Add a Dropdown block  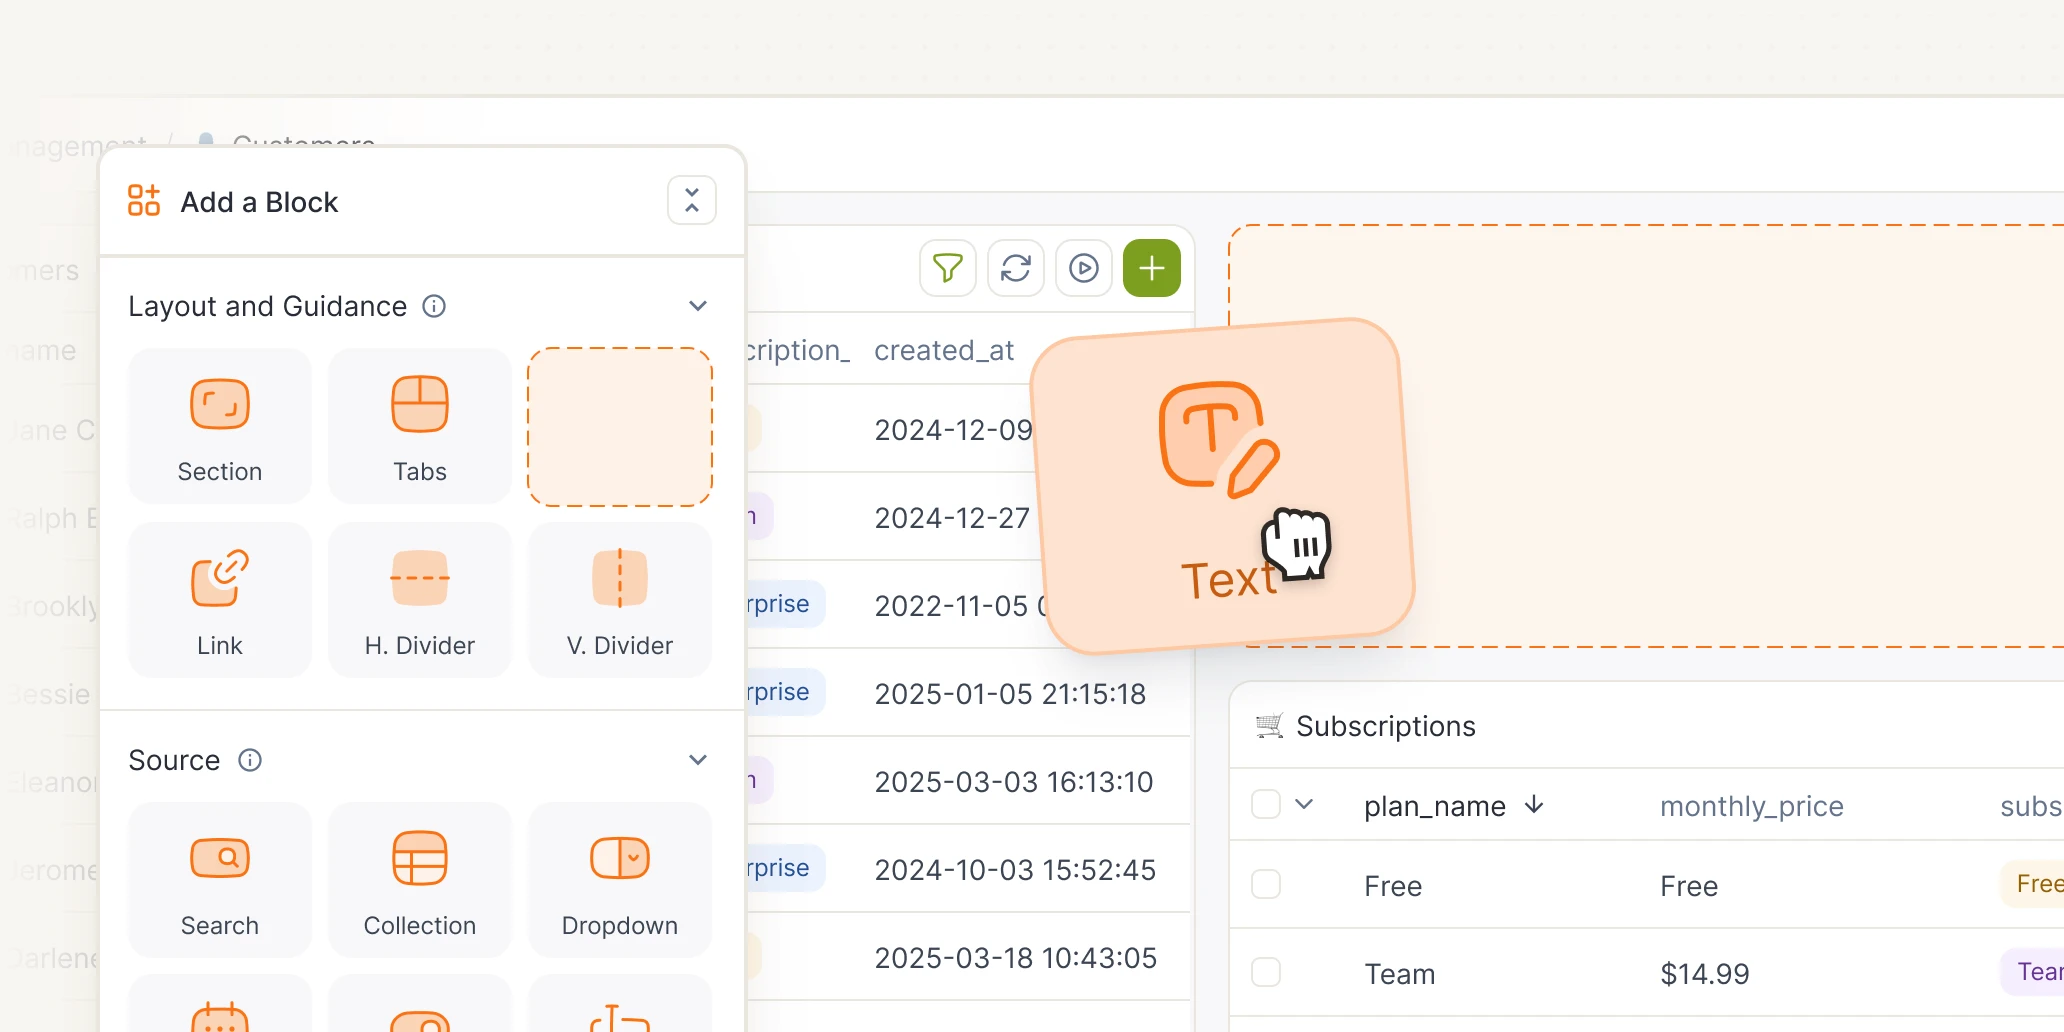coord(619,880)
